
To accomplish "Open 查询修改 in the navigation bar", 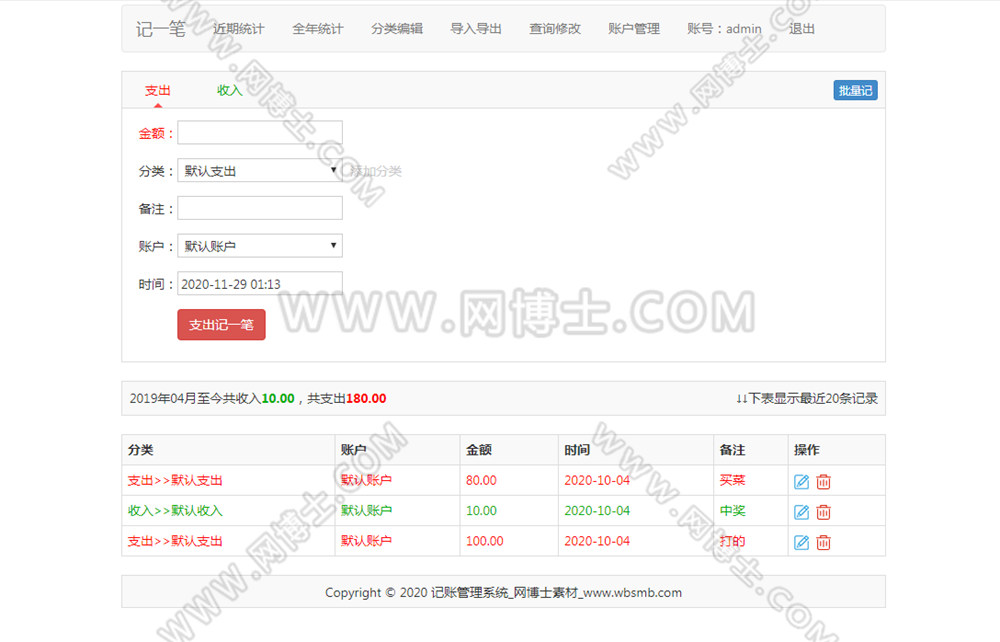I will pyautogui.click(x=555, y=29).
